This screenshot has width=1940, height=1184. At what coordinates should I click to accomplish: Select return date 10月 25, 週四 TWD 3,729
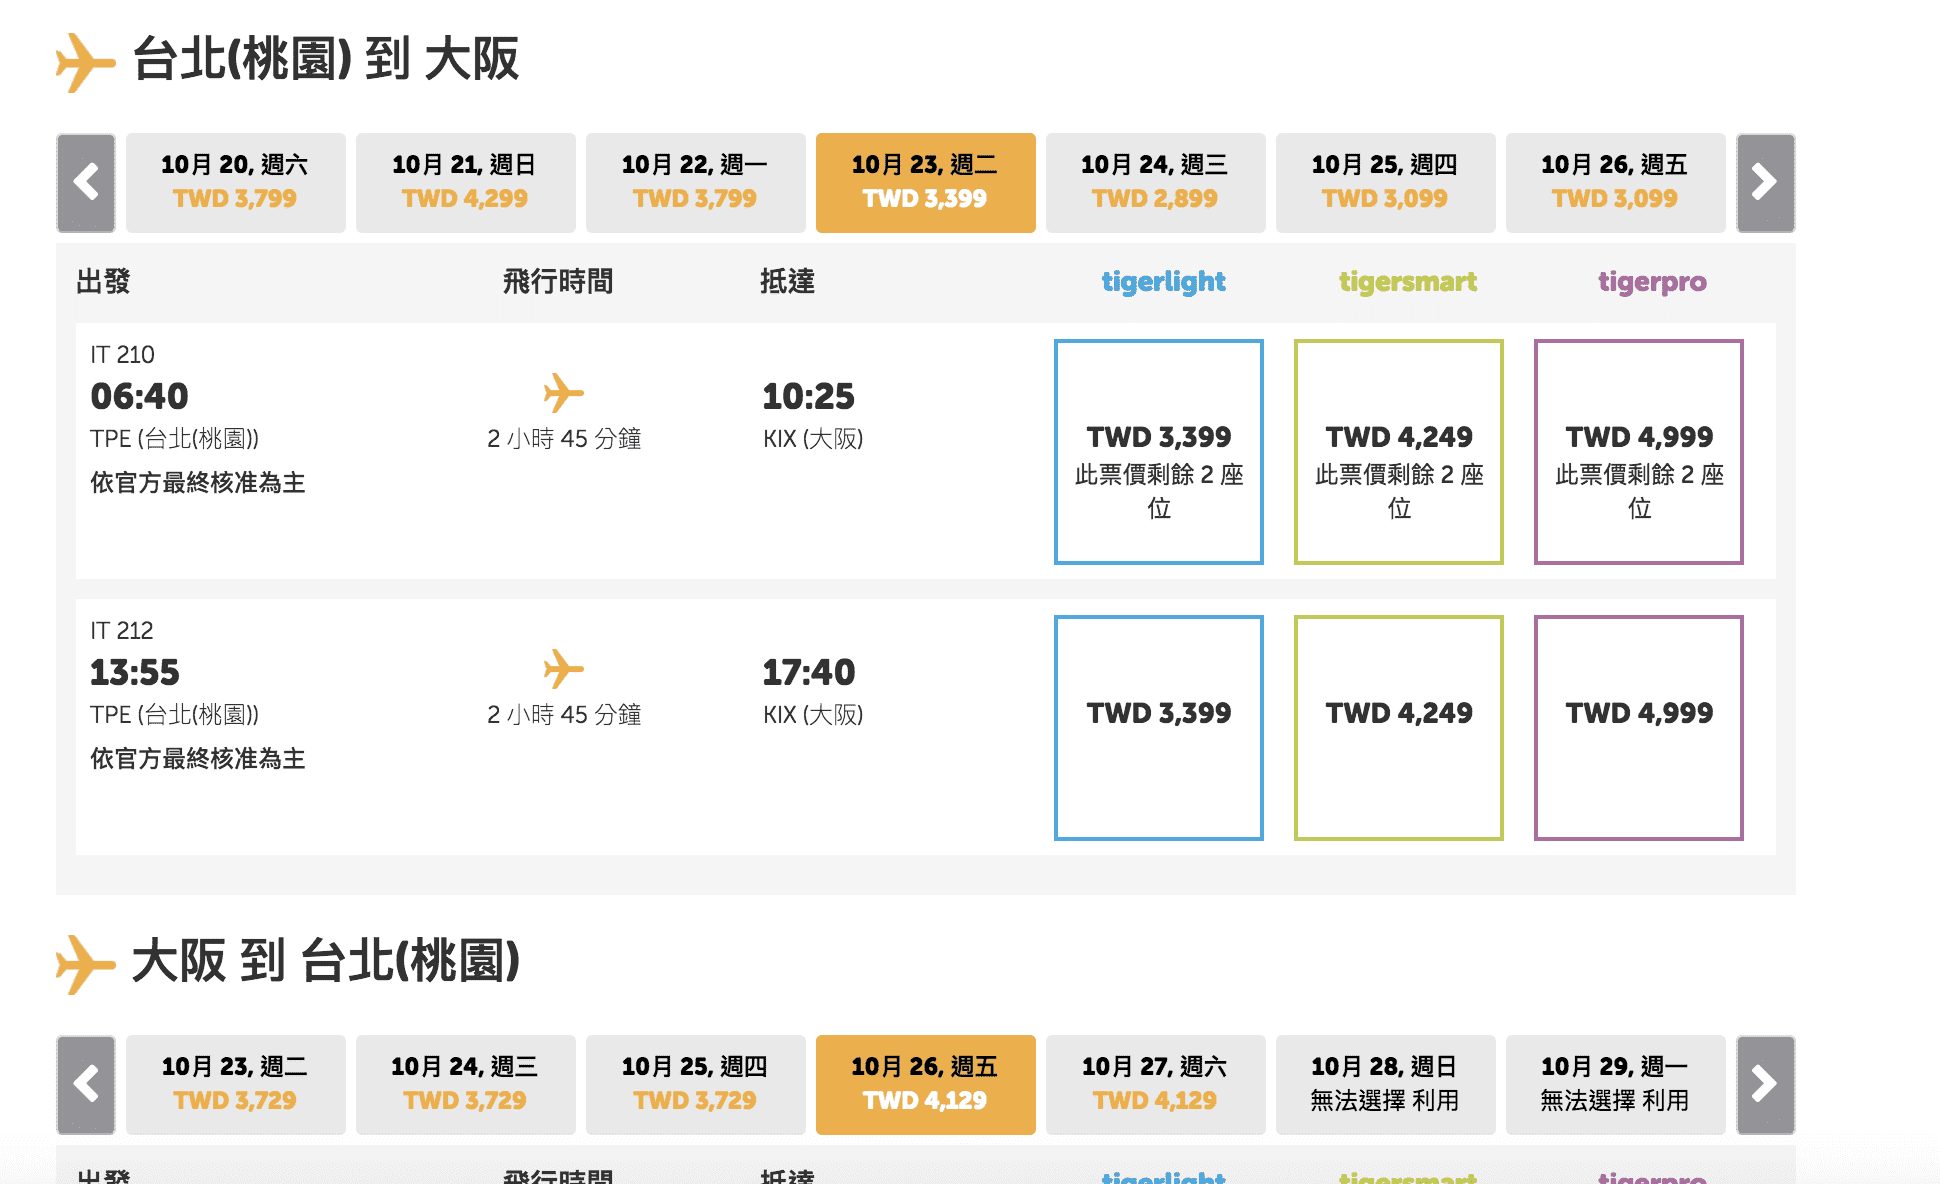coord(696,1085)
